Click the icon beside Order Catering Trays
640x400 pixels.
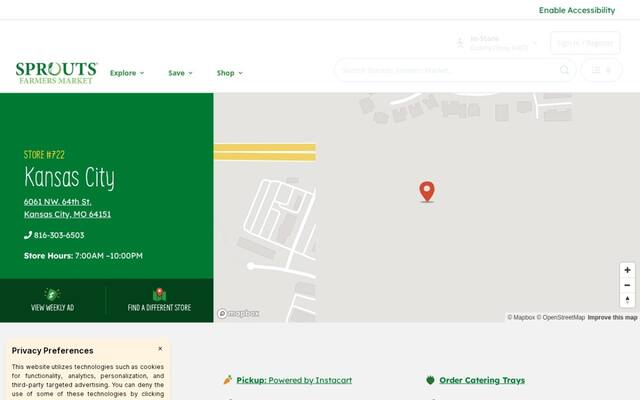(430, 380)
